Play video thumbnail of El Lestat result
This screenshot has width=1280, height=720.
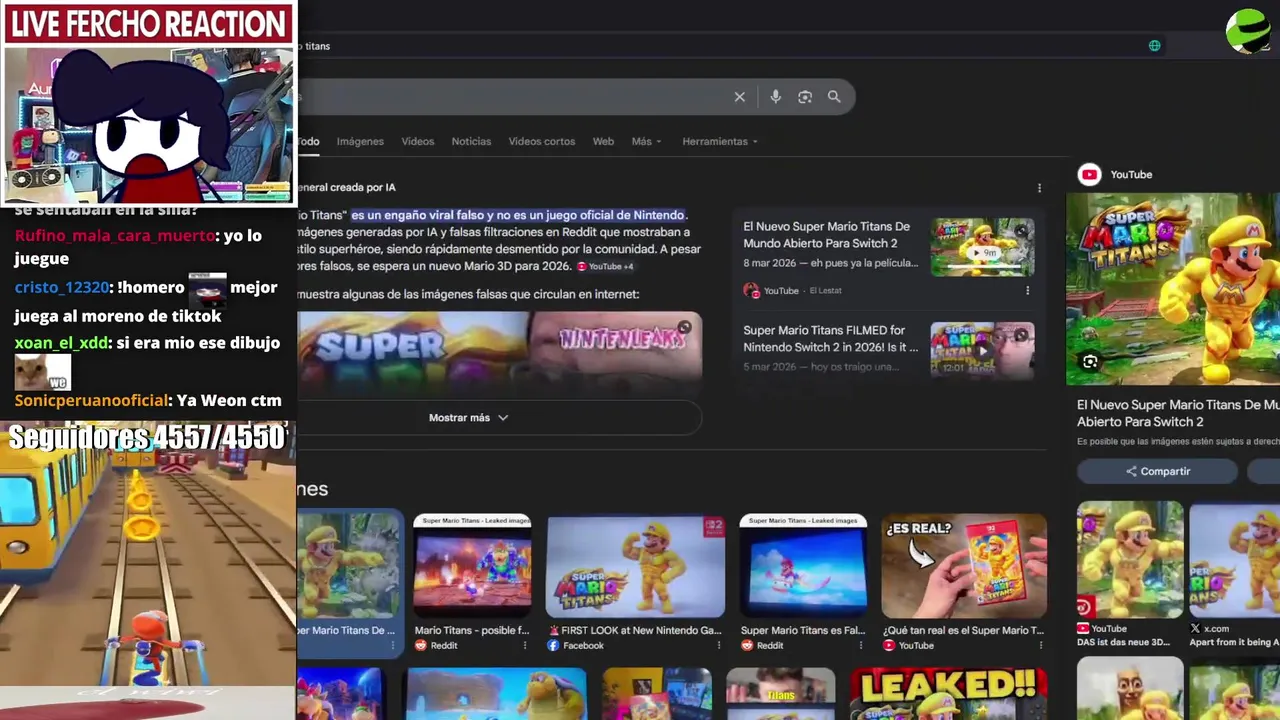983,246
